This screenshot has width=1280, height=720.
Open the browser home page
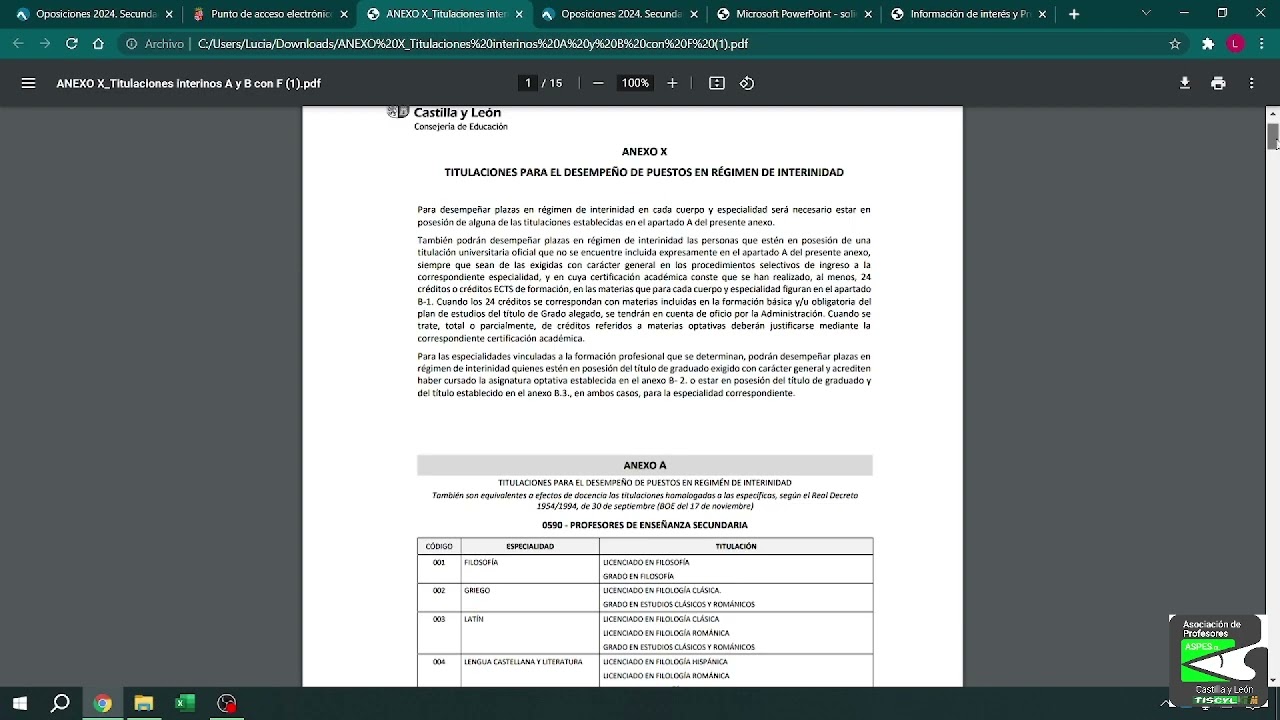pyautogui.click(x=98, y=44)
